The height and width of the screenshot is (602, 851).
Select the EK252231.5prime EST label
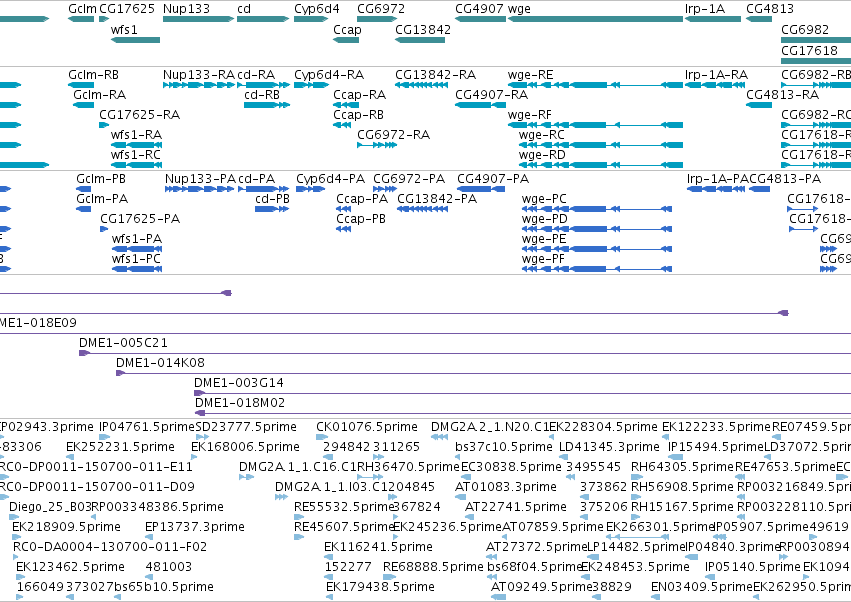coord(120,447)
